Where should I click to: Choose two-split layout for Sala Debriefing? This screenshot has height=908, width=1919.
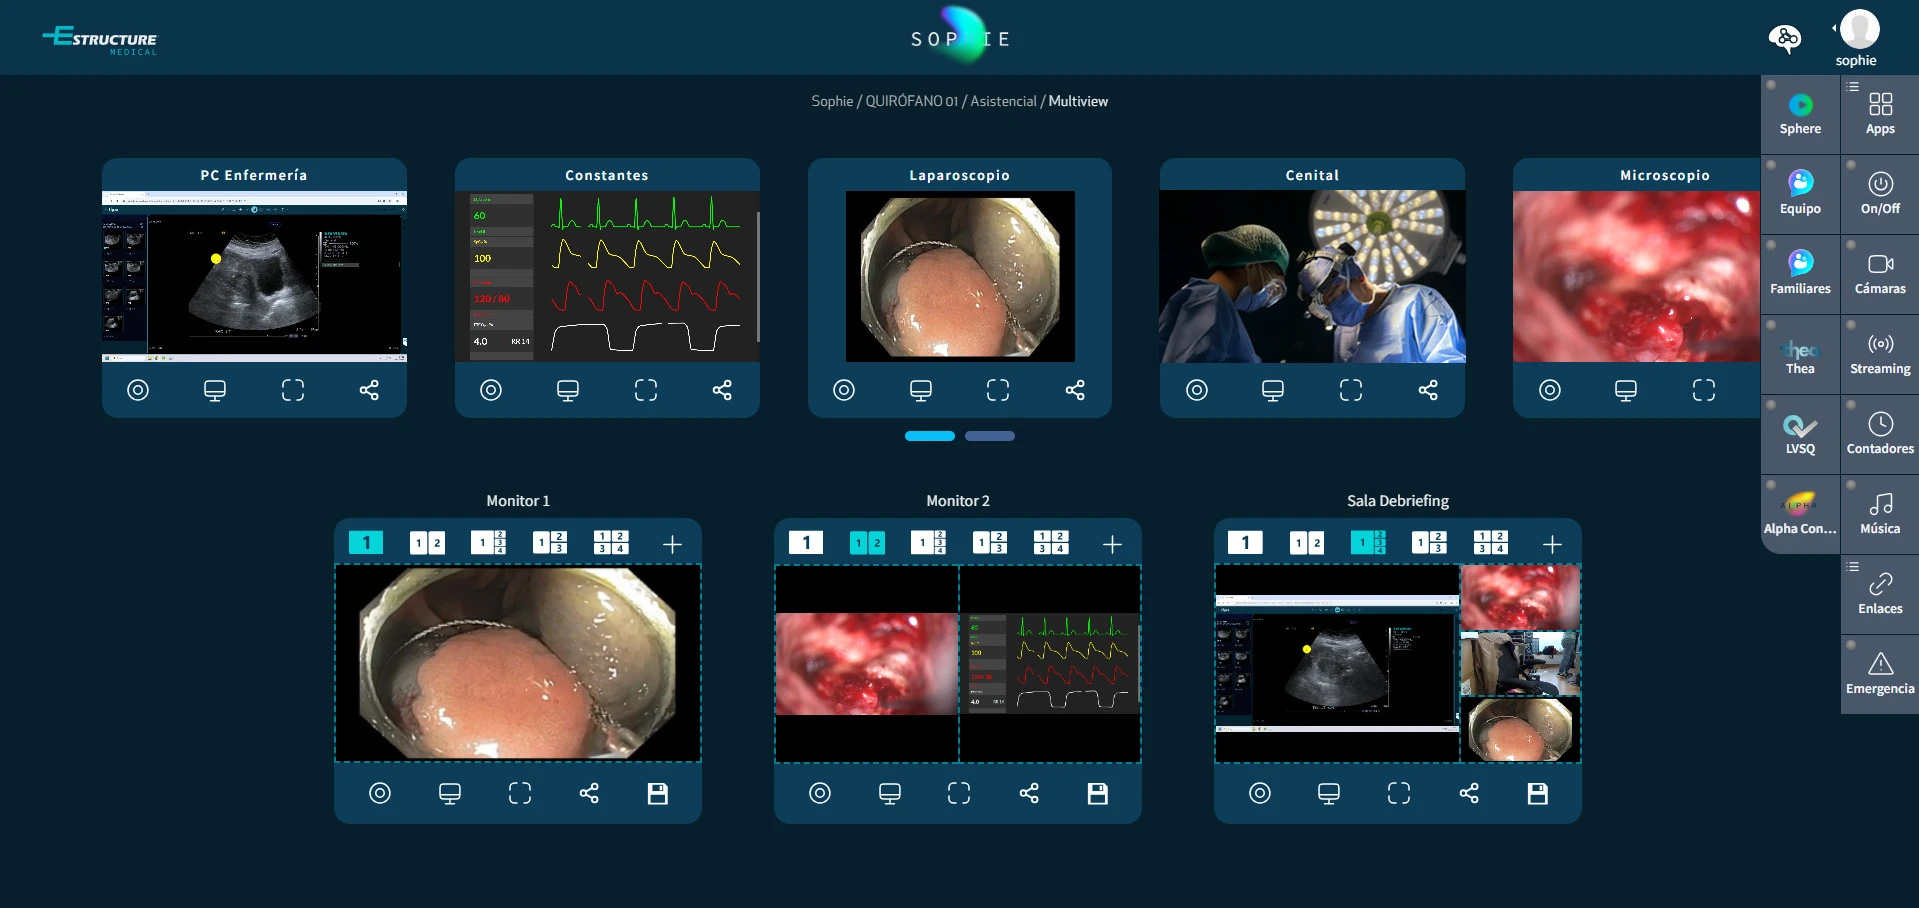pyautogui.click(x=1307, y=543)
